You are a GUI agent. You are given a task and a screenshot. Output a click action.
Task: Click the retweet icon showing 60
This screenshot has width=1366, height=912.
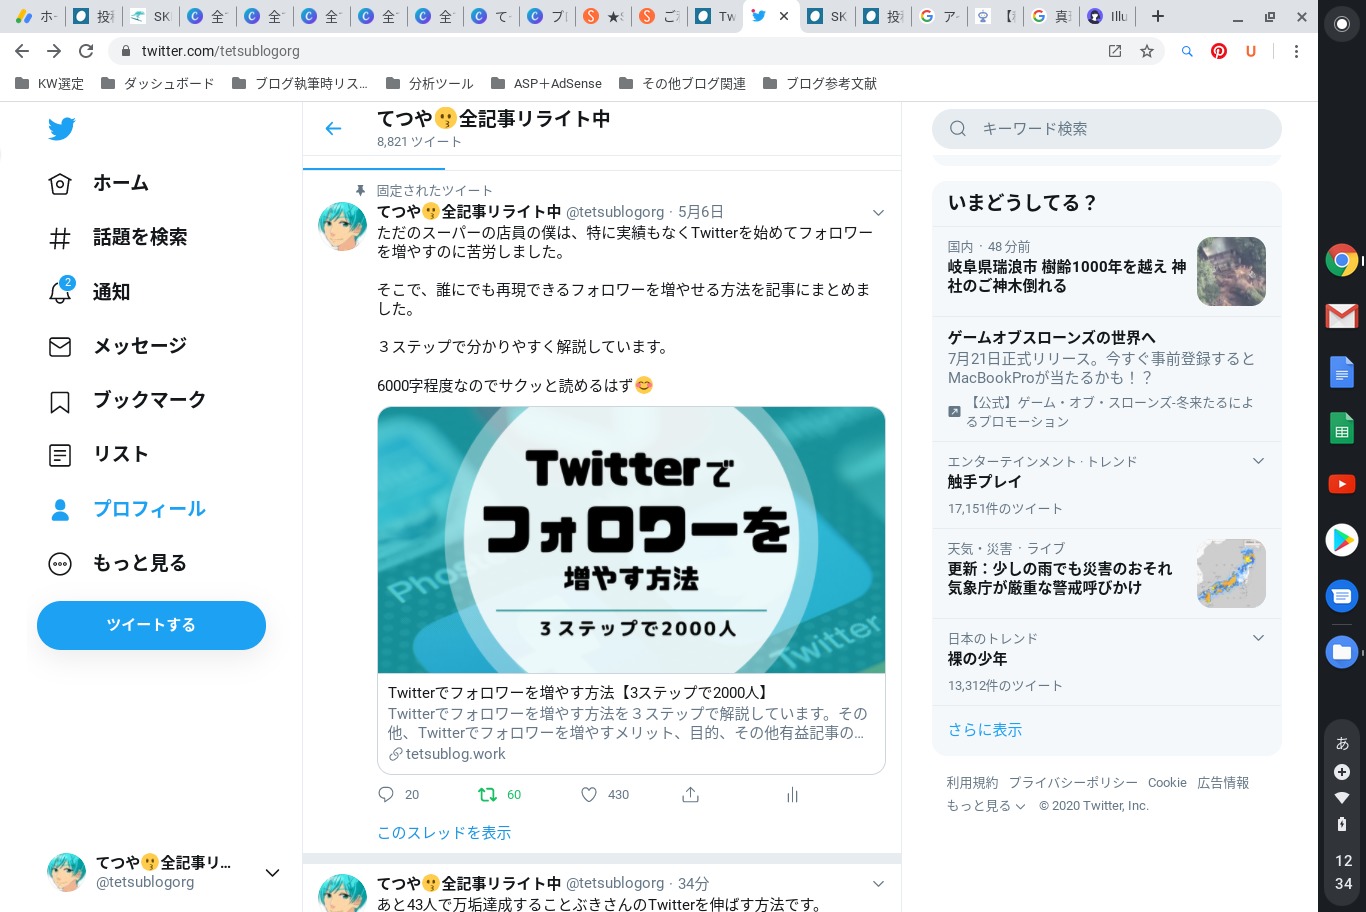[x=487, y=794]
